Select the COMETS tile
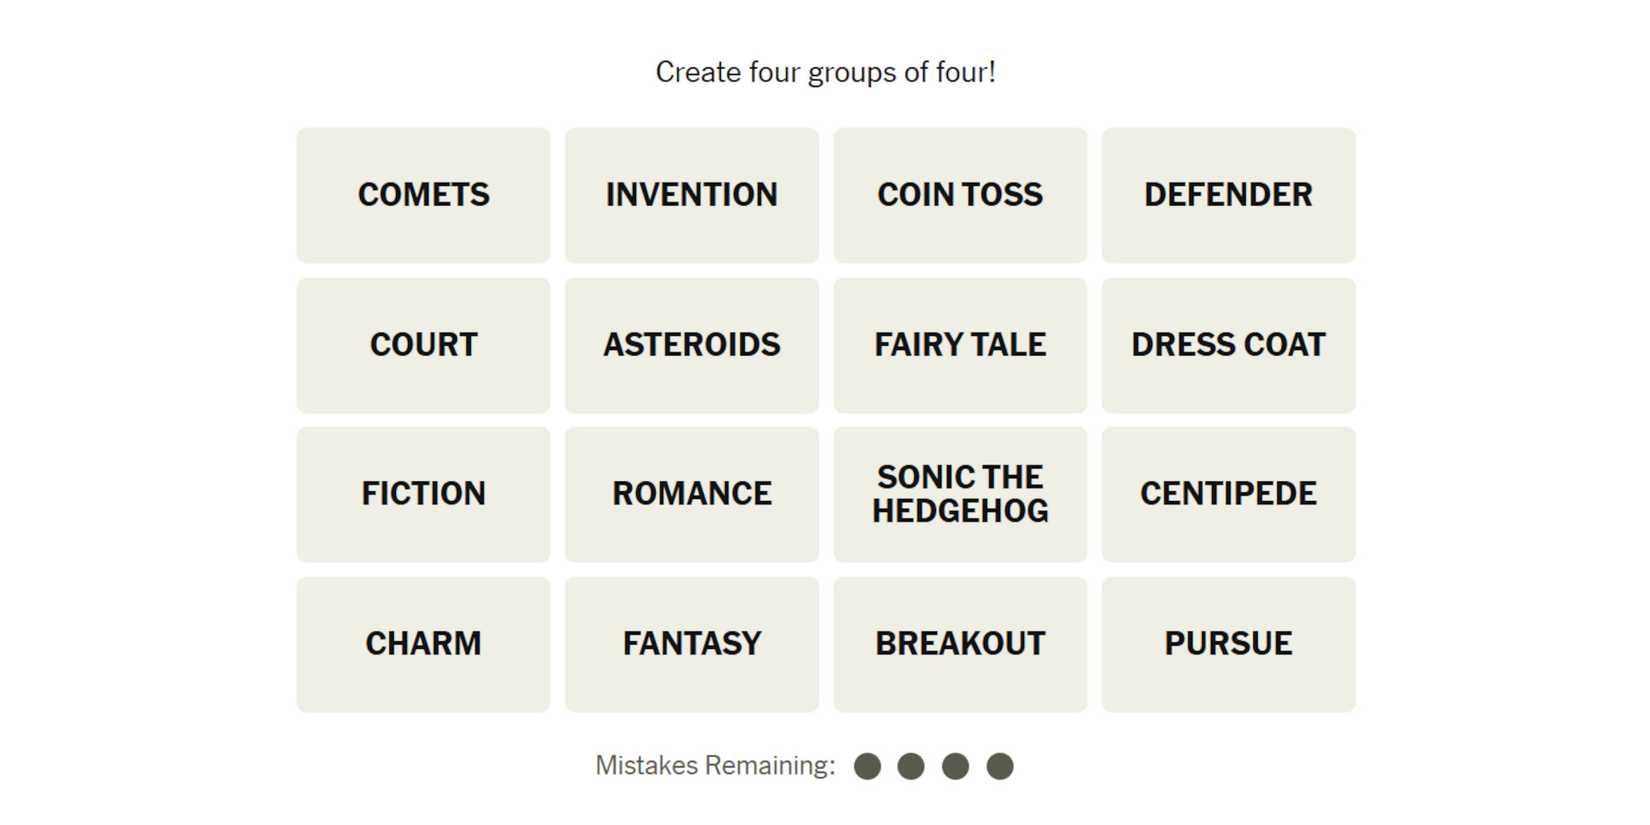The image size is (1650, 825). click(x=423, y=195)
